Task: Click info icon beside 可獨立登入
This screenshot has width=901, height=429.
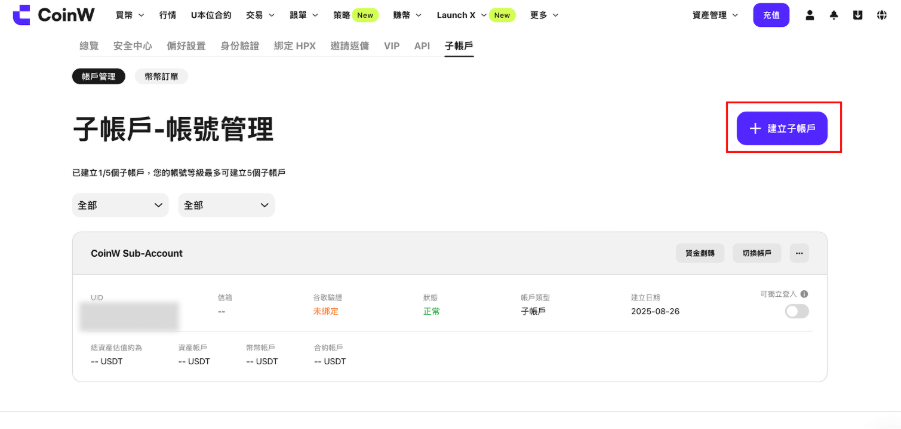Action: pos(804,294)
